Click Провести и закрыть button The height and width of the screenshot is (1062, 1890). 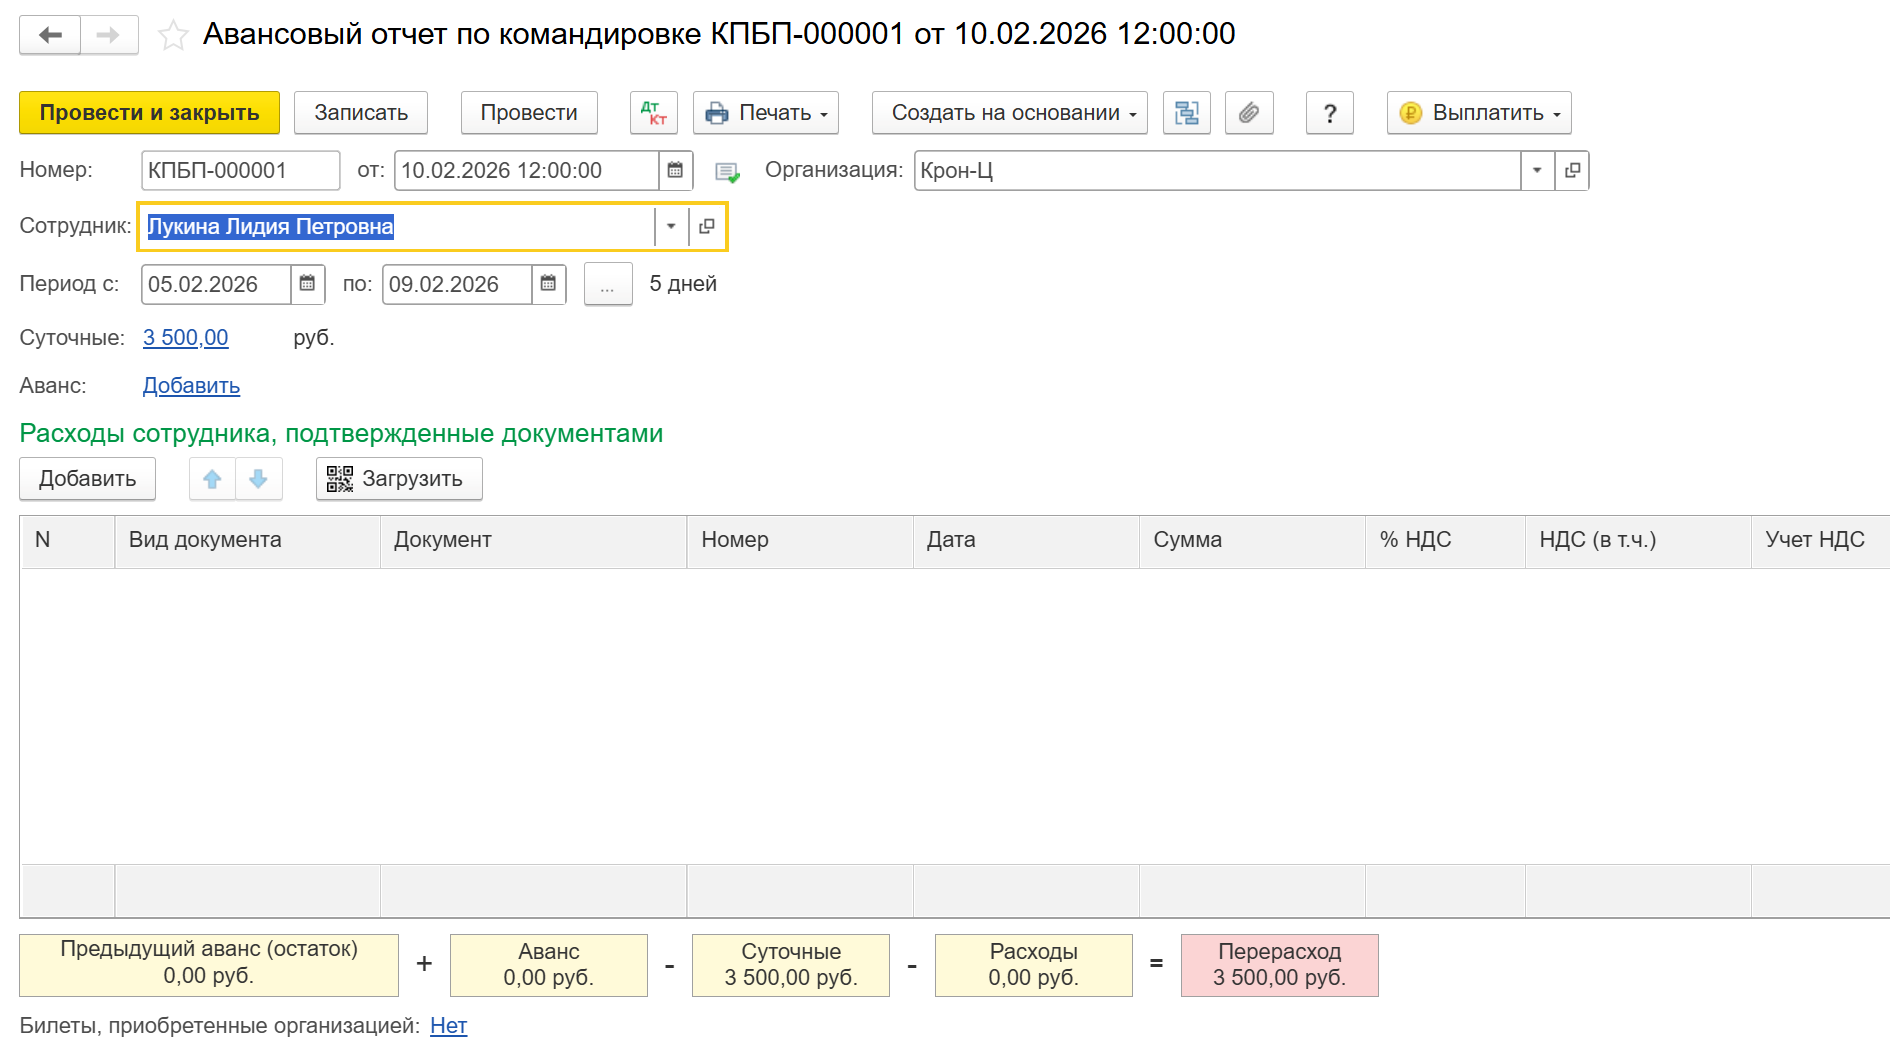[x=149, y=113]
